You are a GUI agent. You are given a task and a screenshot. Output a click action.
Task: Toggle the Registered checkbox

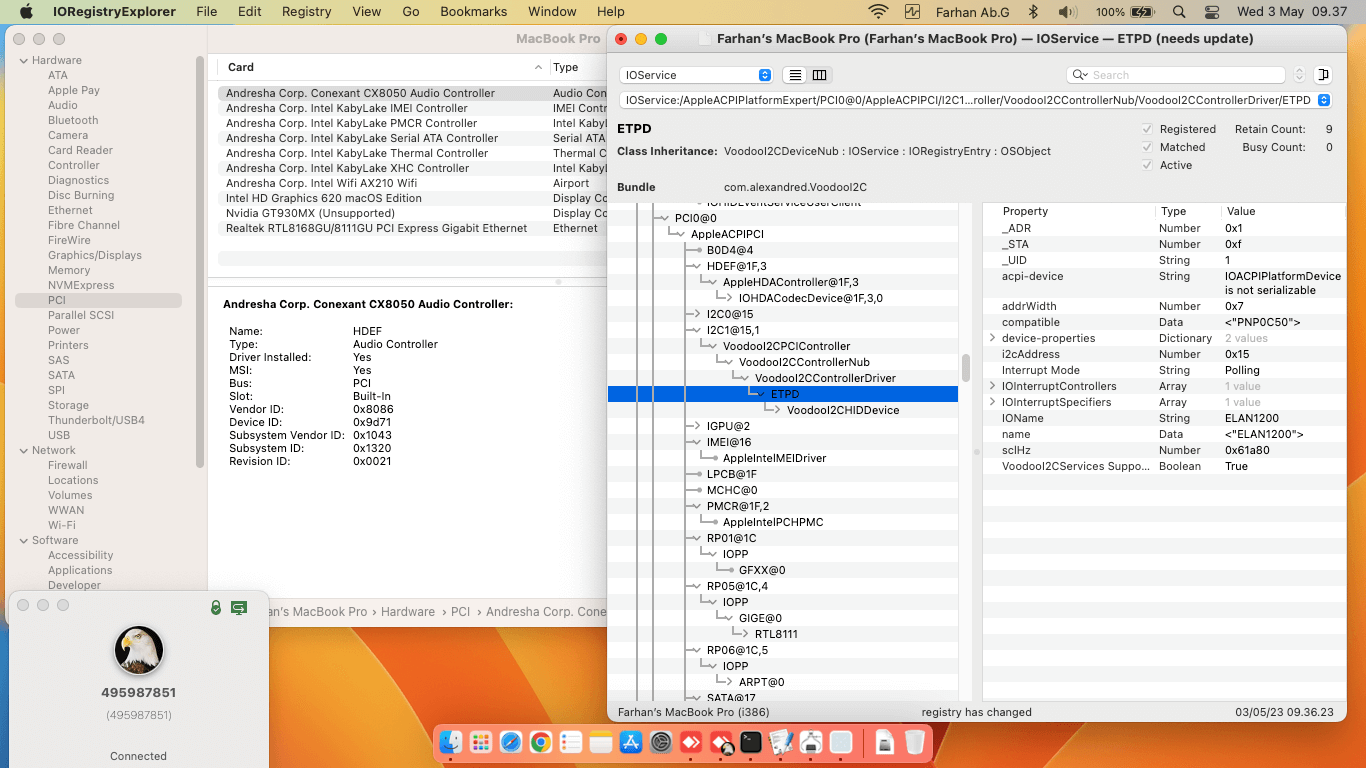1147,129
